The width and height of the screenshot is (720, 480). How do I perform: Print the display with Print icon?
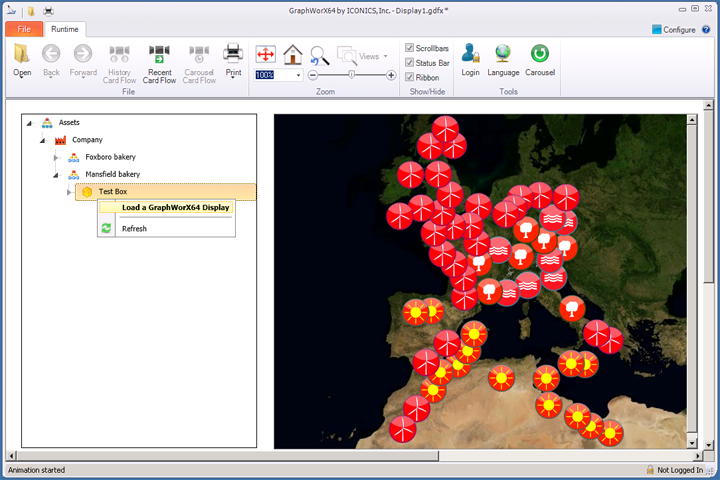[233, 54]
